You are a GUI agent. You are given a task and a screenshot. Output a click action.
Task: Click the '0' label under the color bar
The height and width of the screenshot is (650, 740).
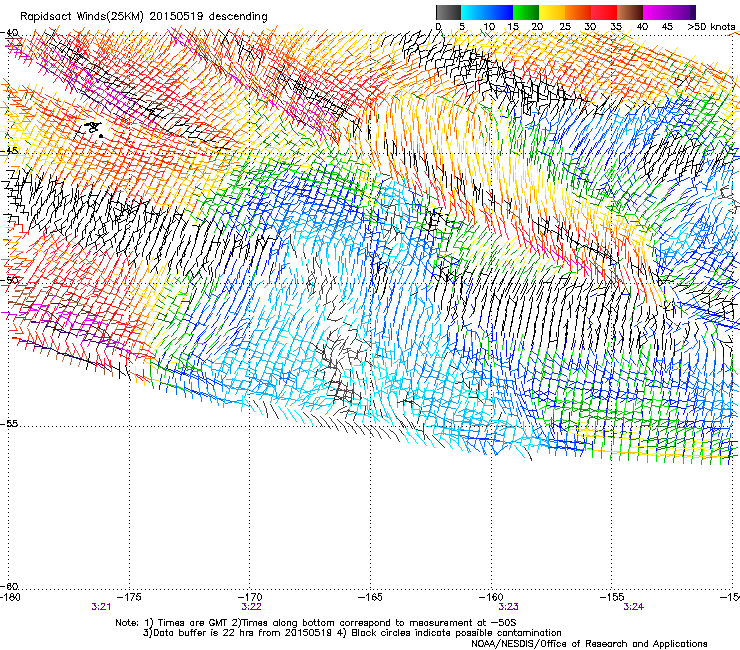(x=439, y=26)
